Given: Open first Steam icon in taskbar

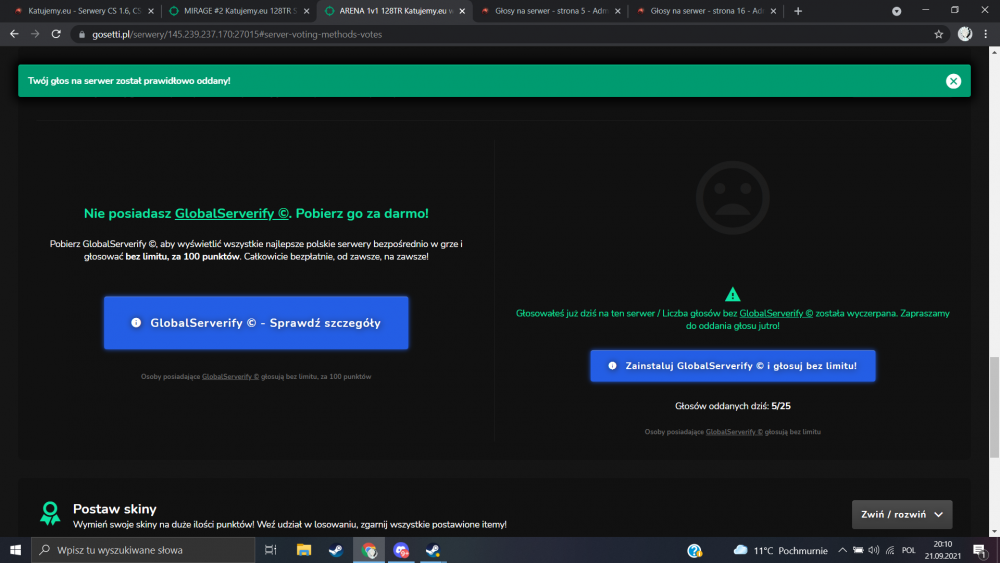Looking at the screenshot, I should point(336,550).
